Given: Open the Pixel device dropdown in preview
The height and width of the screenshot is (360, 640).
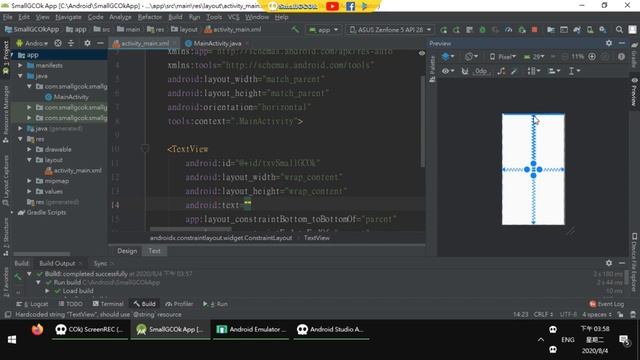Looking at the screenshot, I should click(x=502, y=57).
